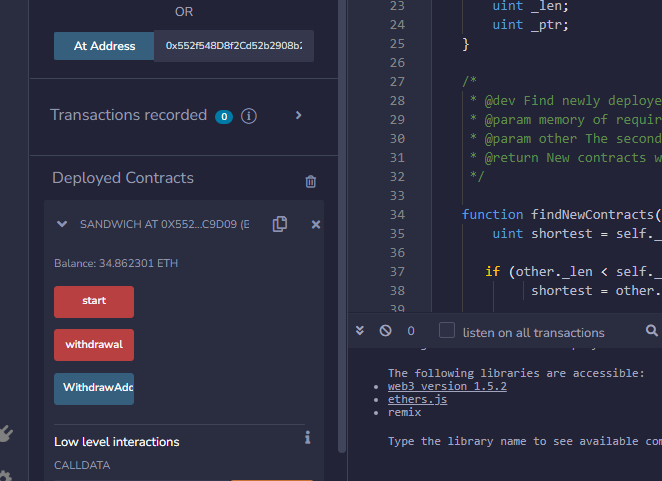Click line number 27 in gutter
This screenshot has height=481, width=662.
click(397, 82)
